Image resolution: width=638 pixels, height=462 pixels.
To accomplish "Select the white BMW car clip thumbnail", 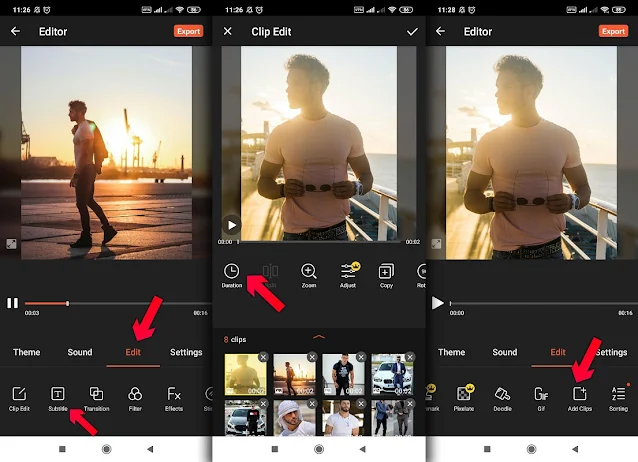I will 392,374.
